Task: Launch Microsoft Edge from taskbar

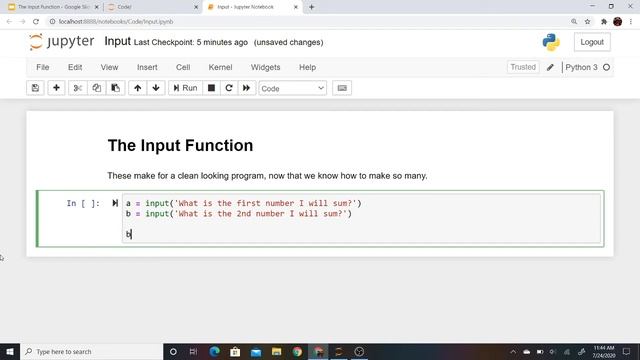Action: (x=215, y=351)
